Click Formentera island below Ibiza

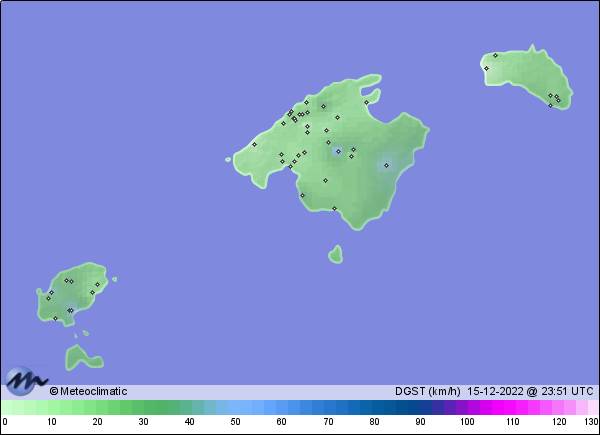point(80,356)
